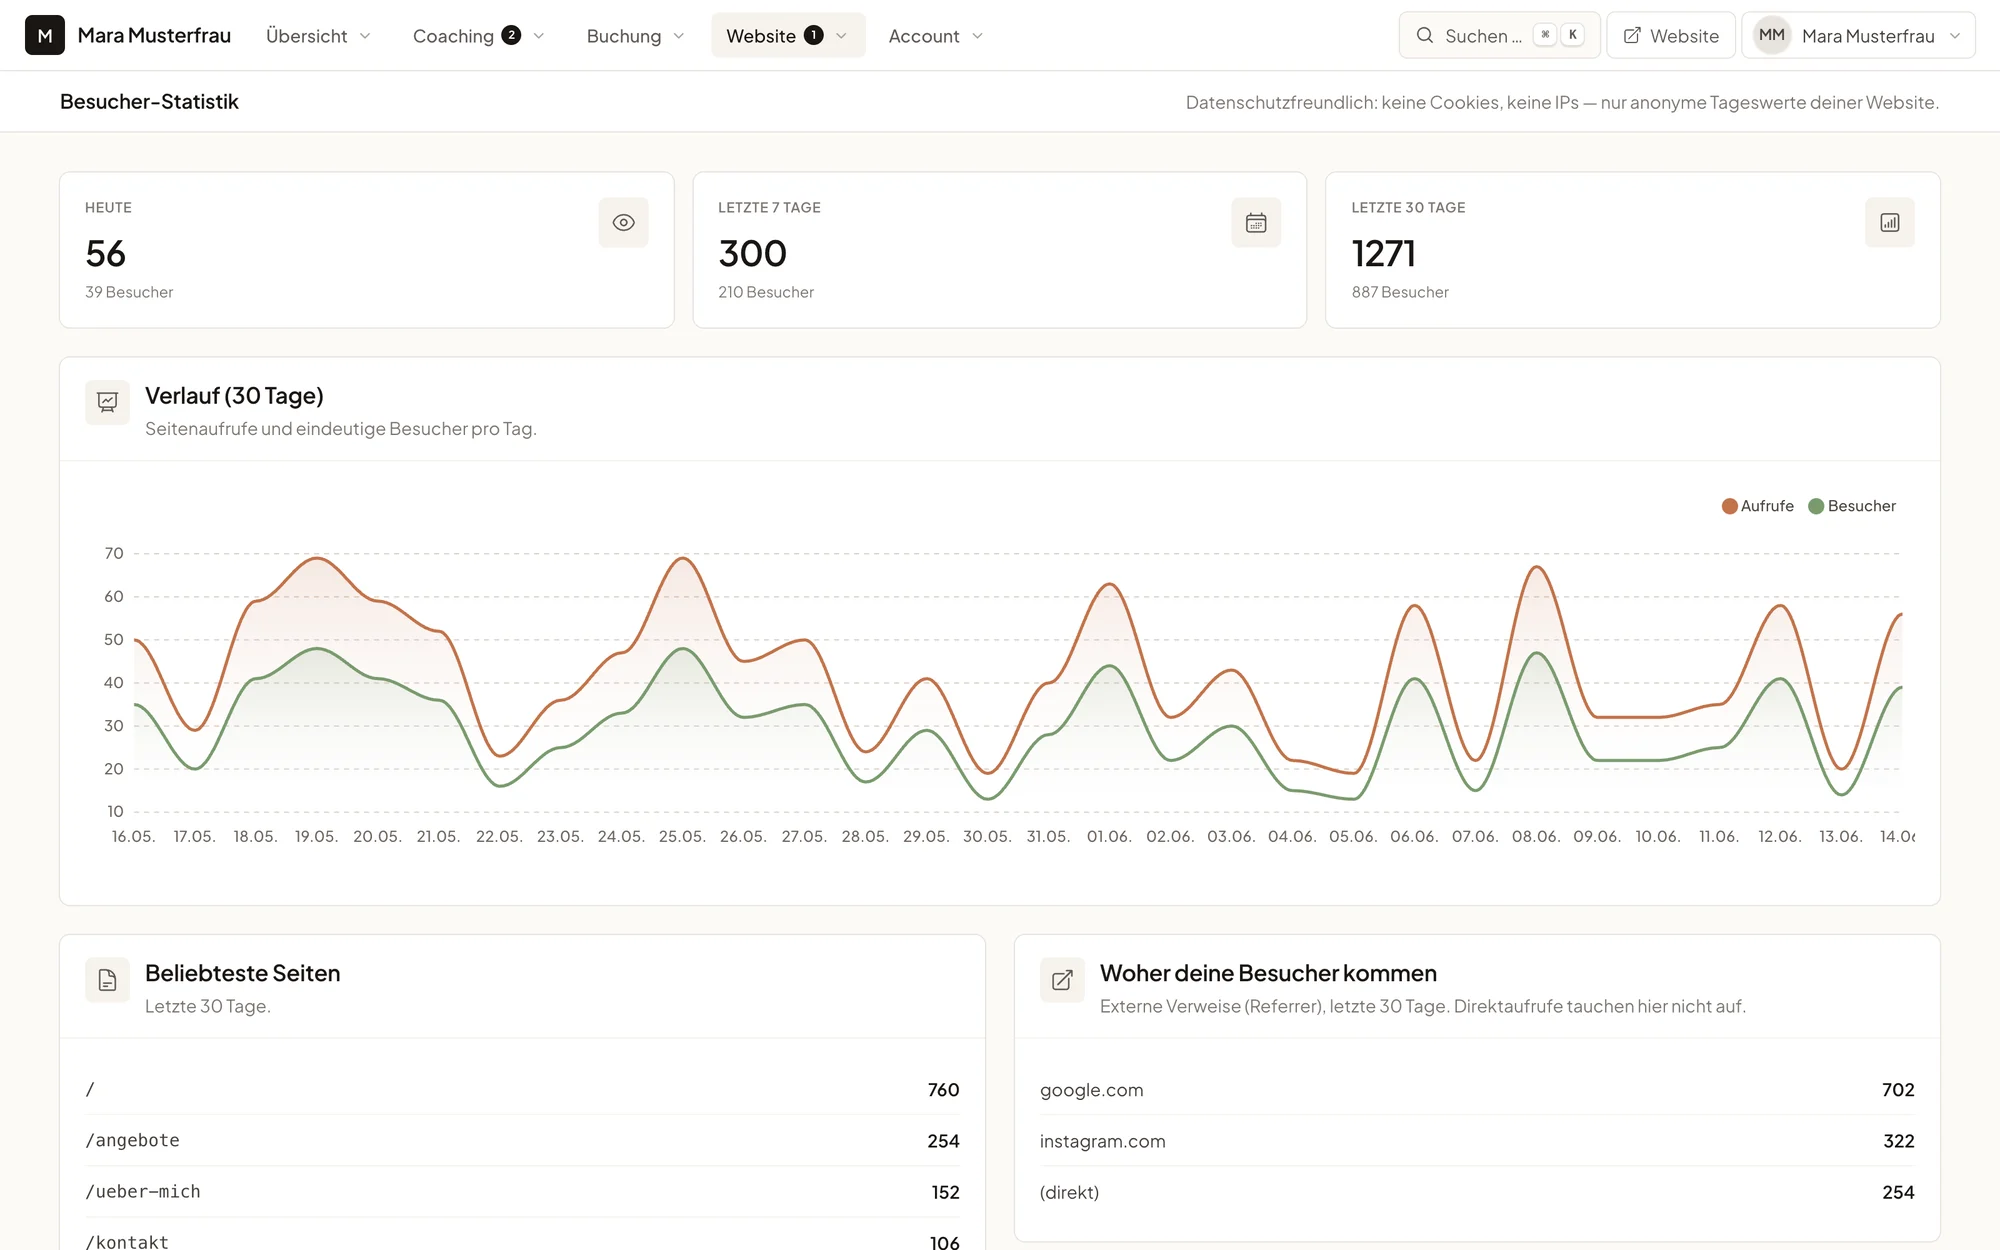Open the Account navigation menu
Image resolution: width=2000 pixels, height=1250 pixels.
tap(936, 36)
